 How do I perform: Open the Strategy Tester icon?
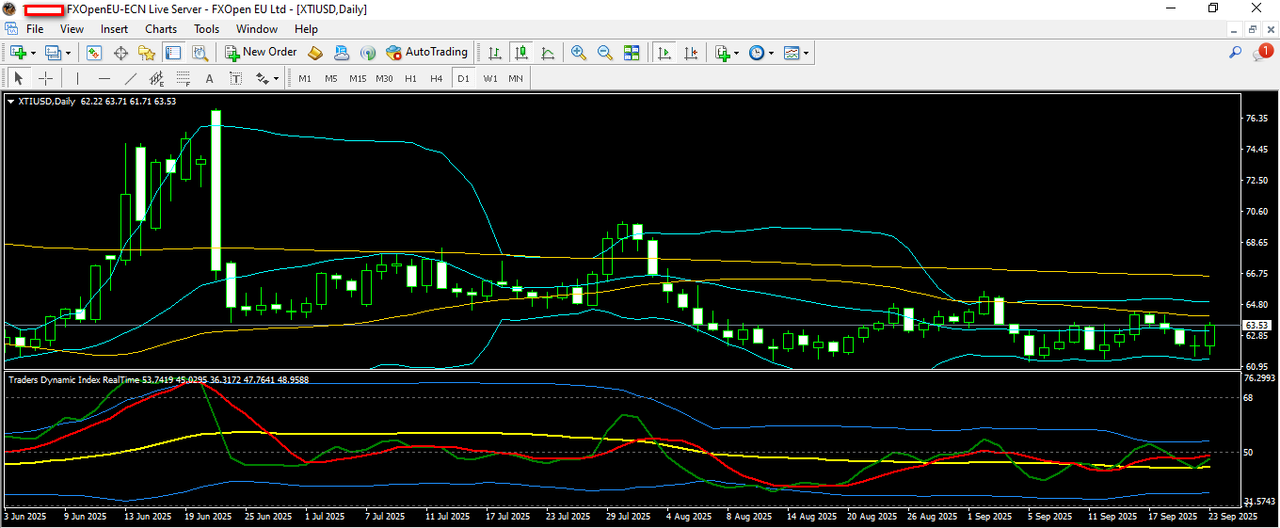click(x=198, y=52)
